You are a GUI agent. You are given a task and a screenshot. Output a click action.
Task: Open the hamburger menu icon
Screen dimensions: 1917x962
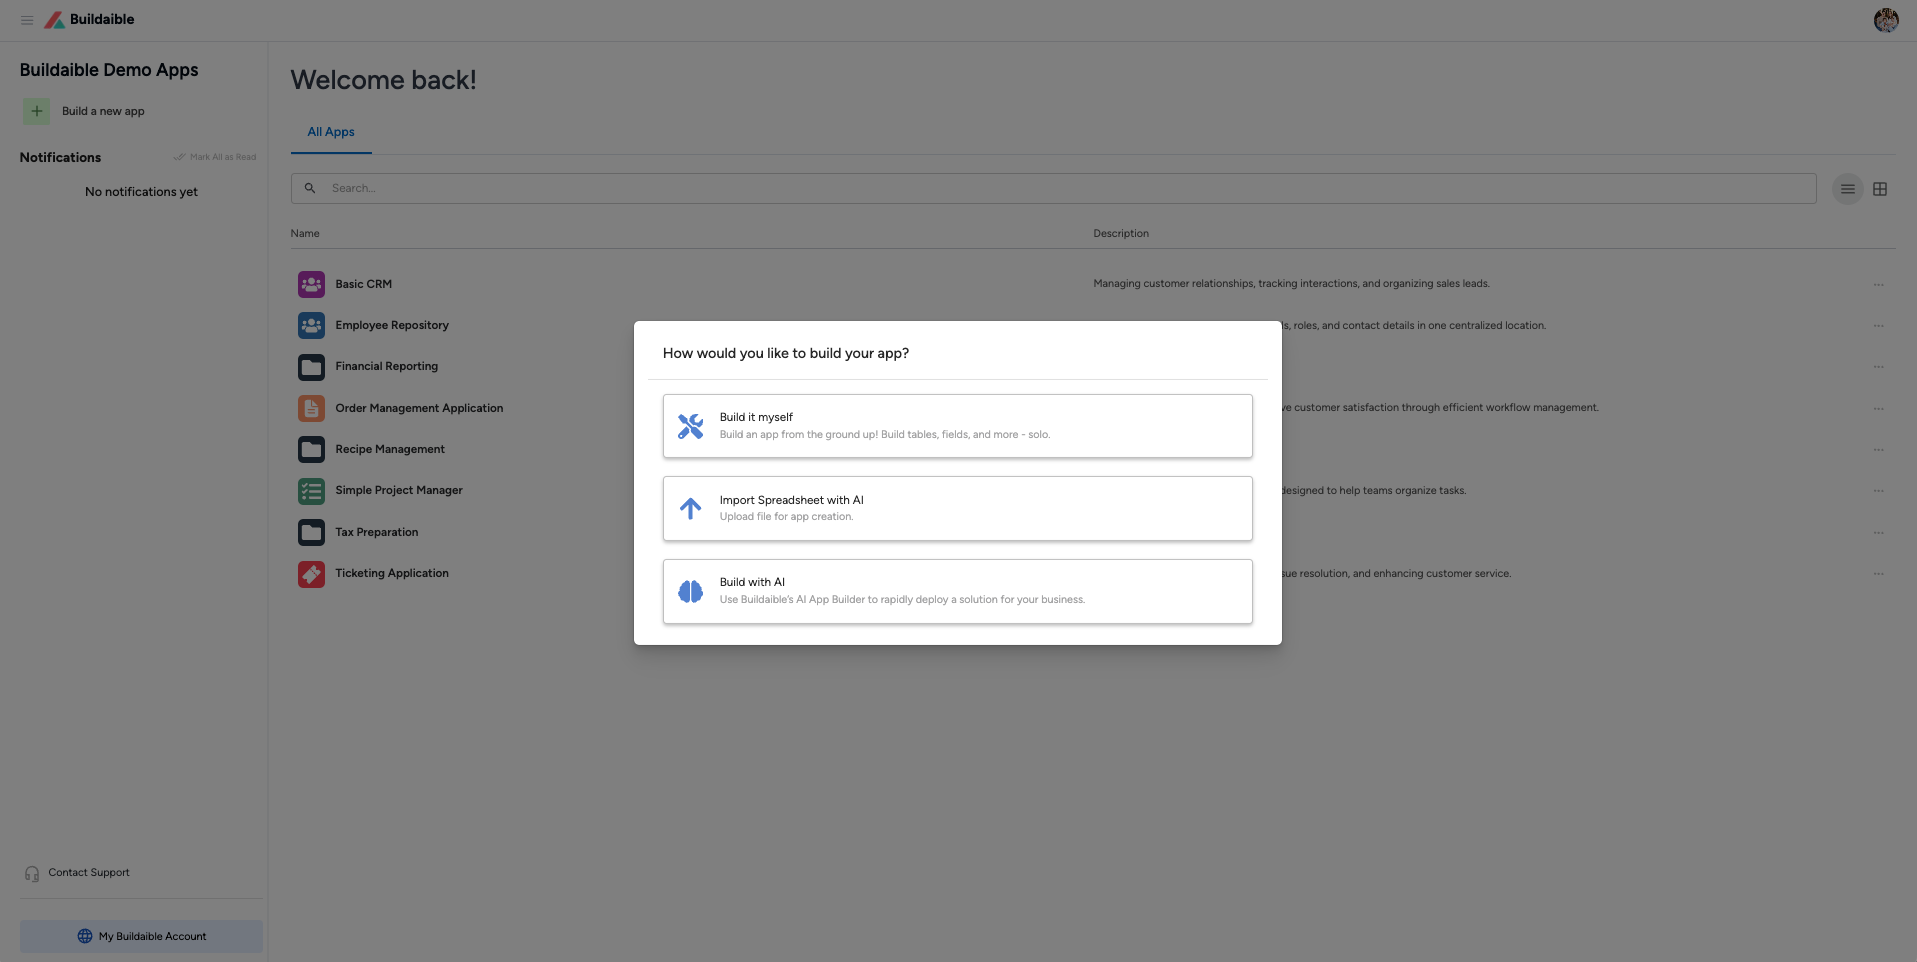[27, 20]
